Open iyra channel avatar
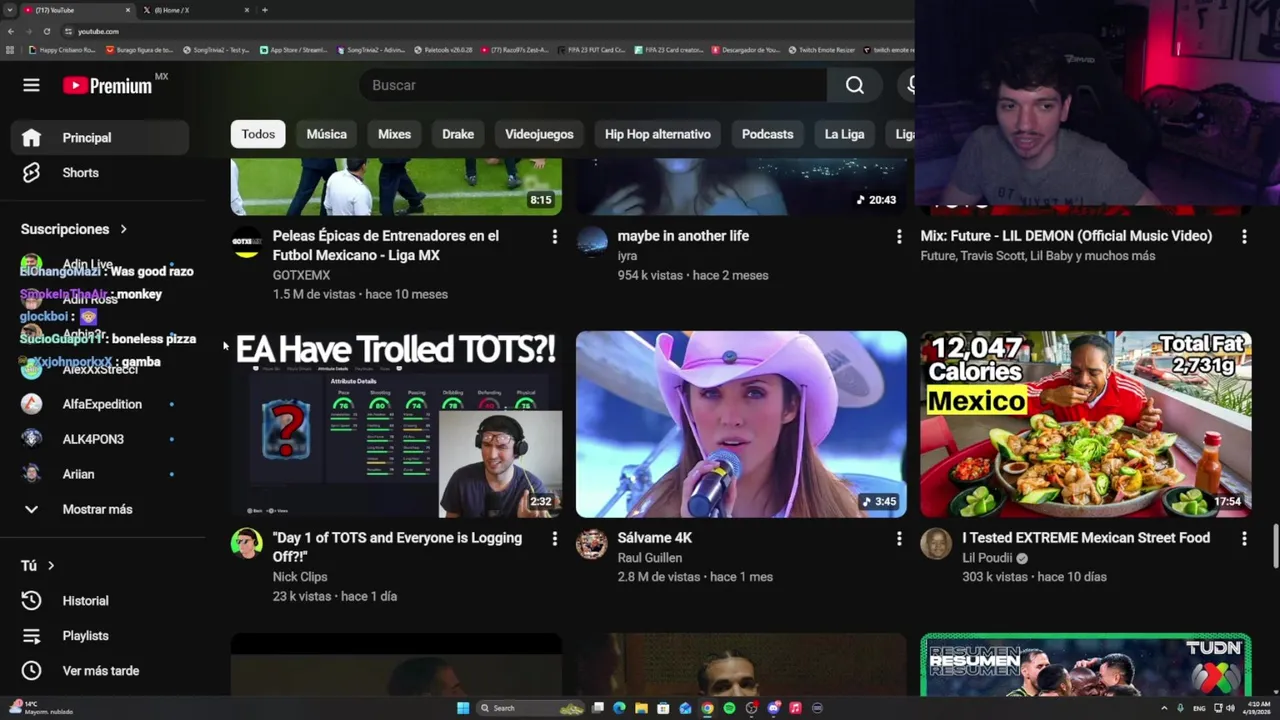1280x720 pixels. (591, 242)
